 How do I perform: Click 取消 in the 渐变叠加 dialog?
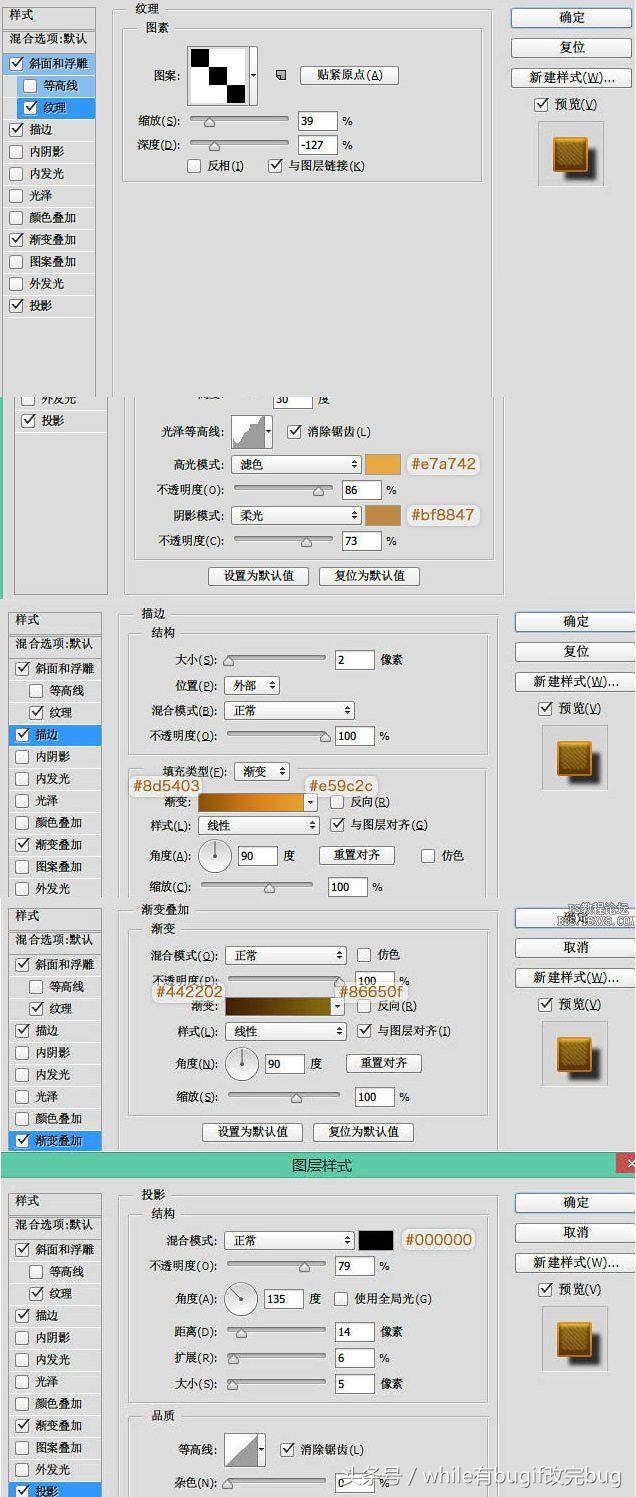(x=575, y=947)
